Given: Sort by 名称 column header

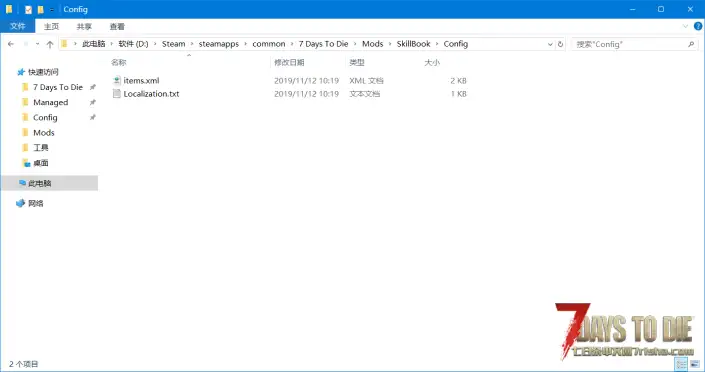Looking at the screenshot, I should [x=119, y=63].
